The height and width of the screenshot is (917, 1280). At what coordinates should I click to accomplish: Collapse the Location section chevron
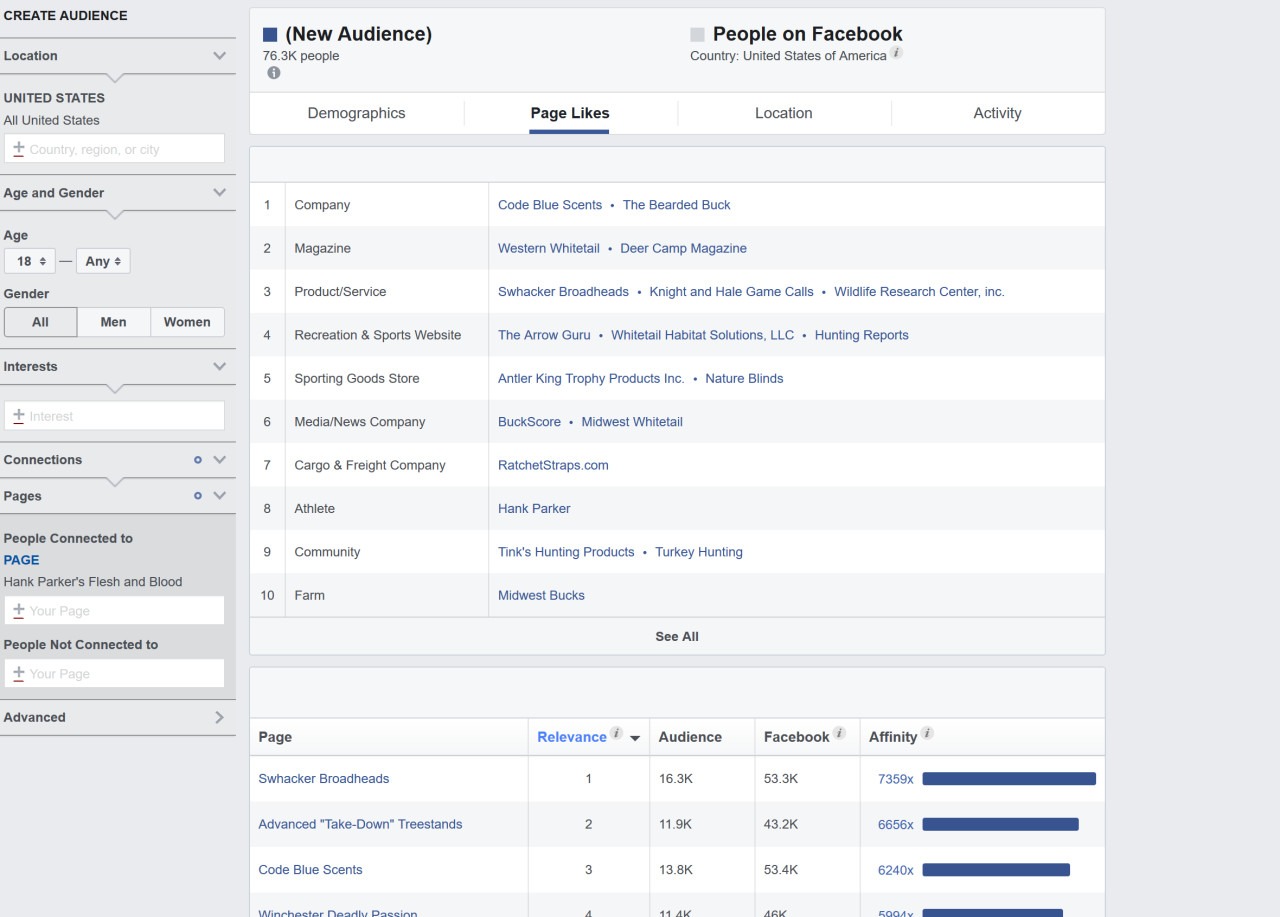point(220,56)
